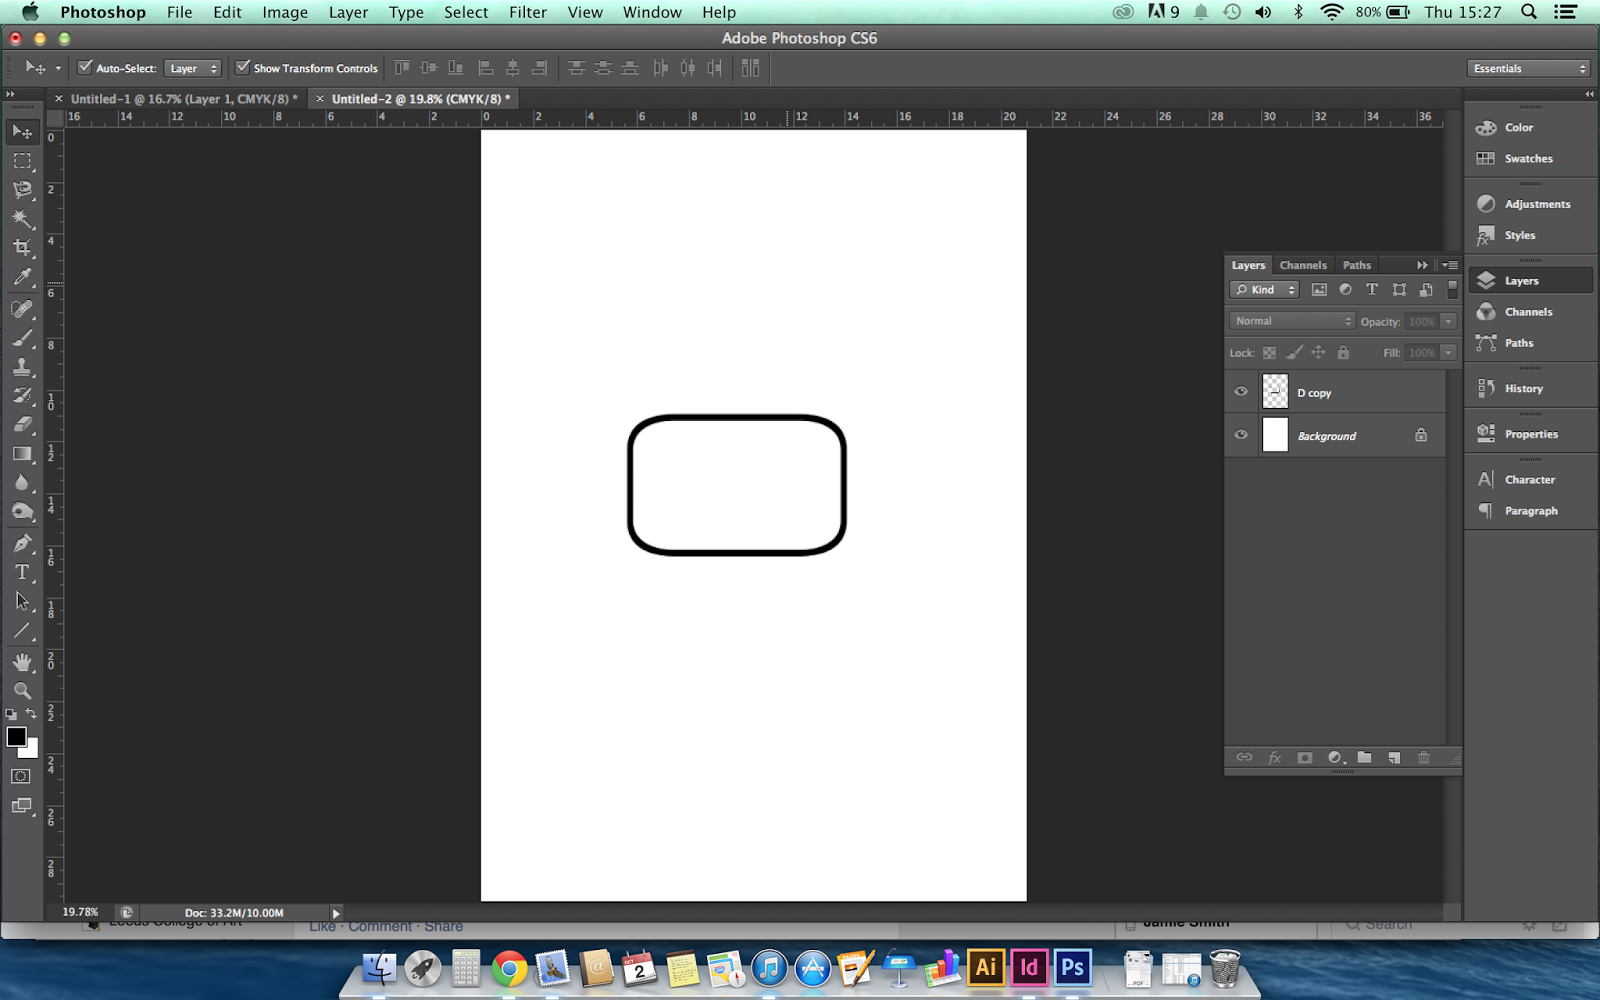Image resolution: width=1600 pixels, height=1000 pixels.
Task: Choose the Zoom tool
Action: point(22,690)
